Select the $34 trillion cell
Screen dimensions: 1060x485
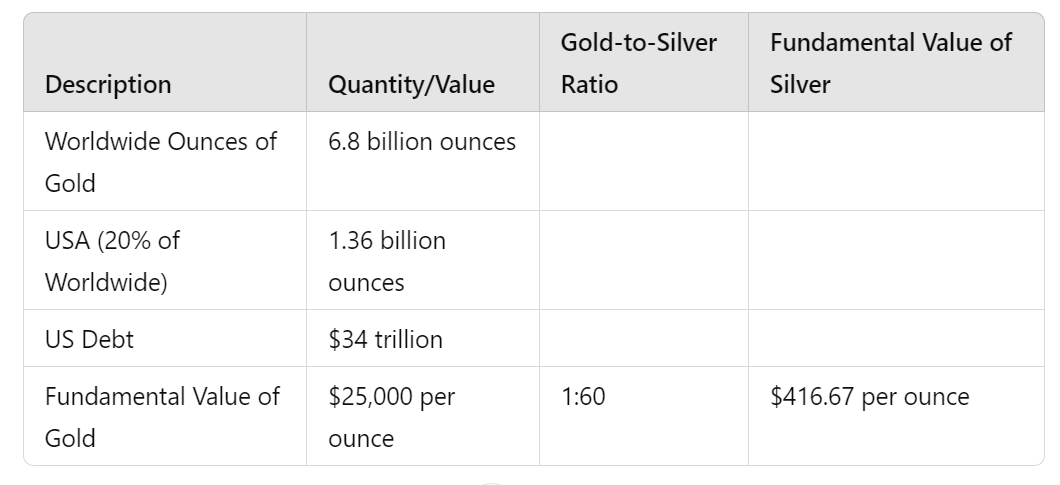tap(385, 339)
